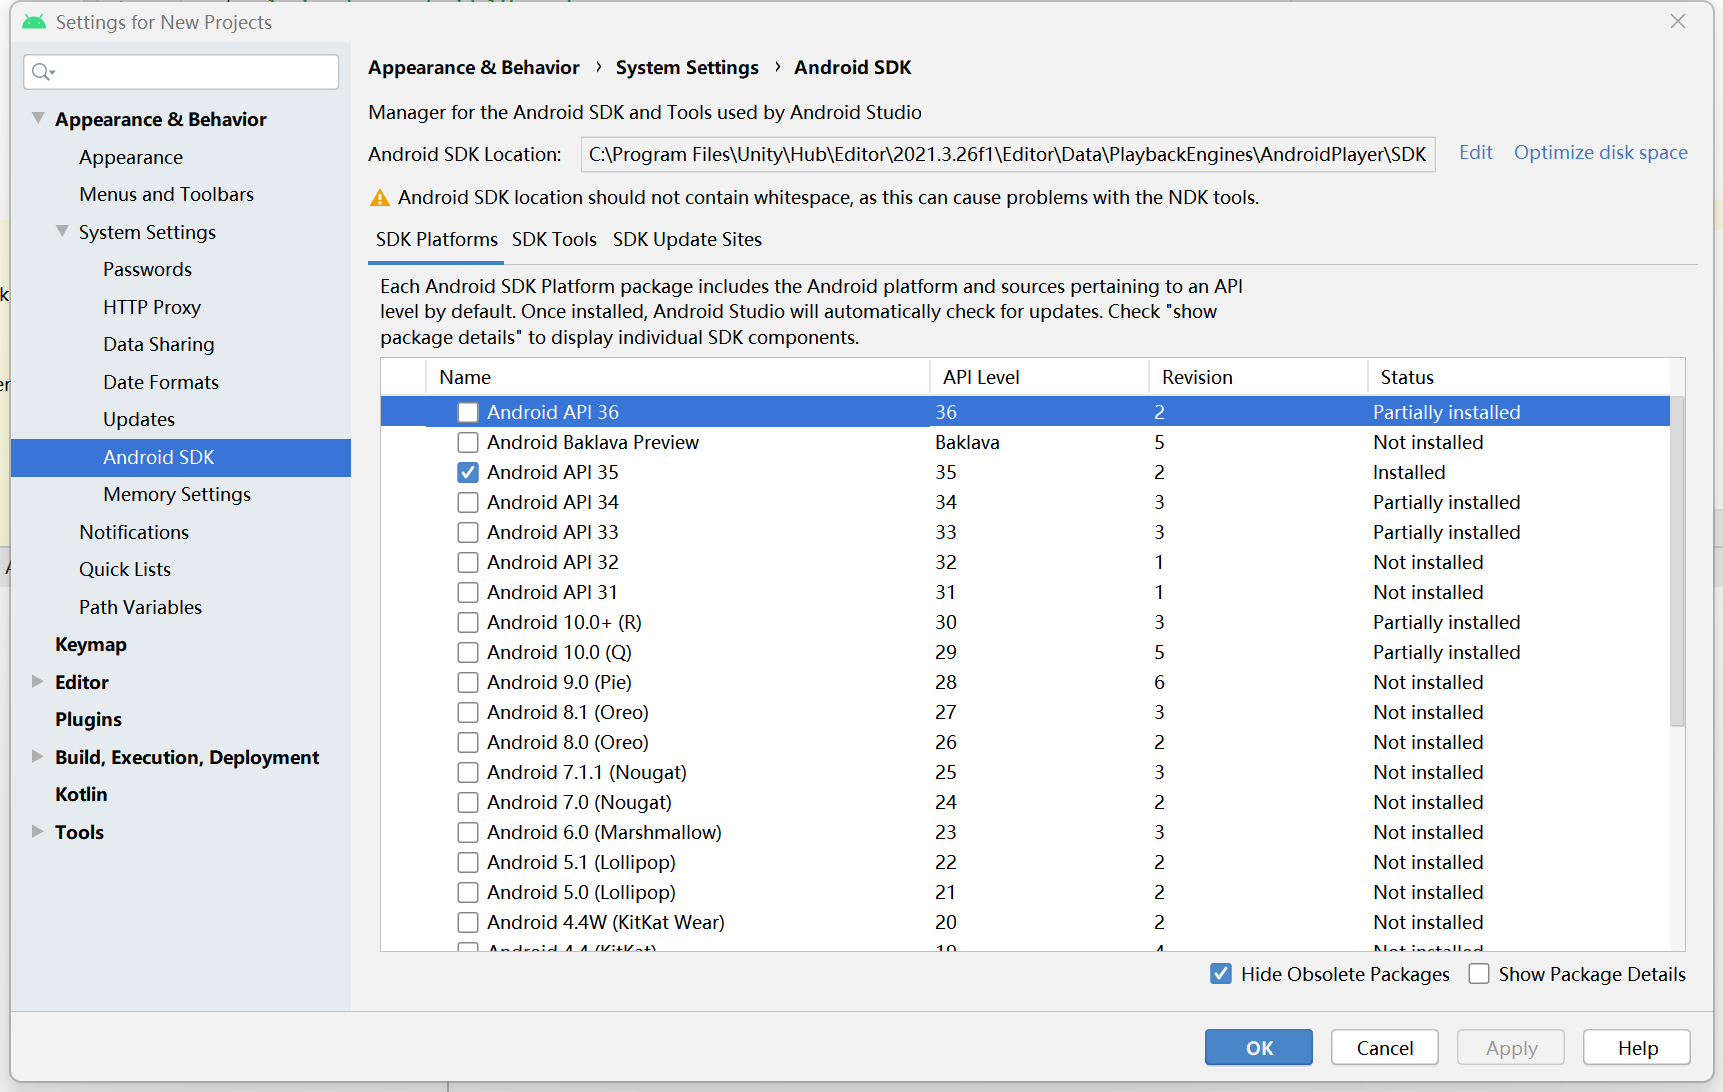Open Menus and Toolbars settings

pyautogui.click(x=166, y=194)
